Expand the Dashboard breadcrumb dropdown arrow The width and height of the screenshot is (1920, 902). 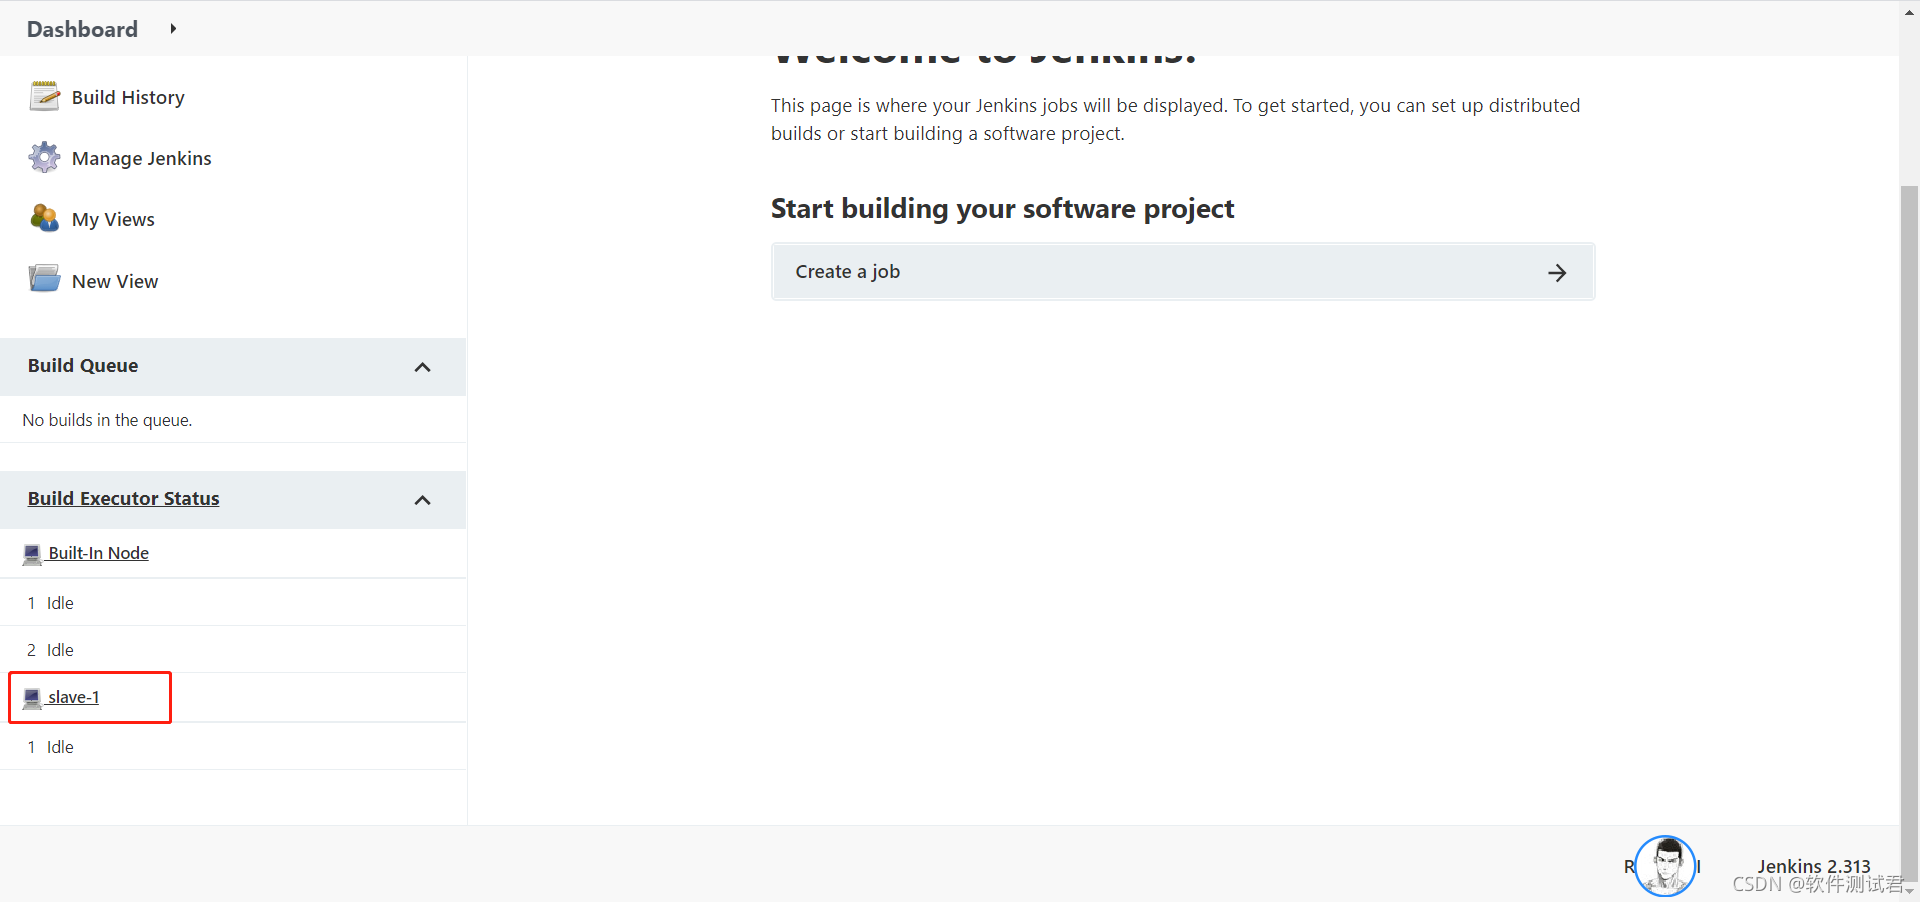click(173, 29)
